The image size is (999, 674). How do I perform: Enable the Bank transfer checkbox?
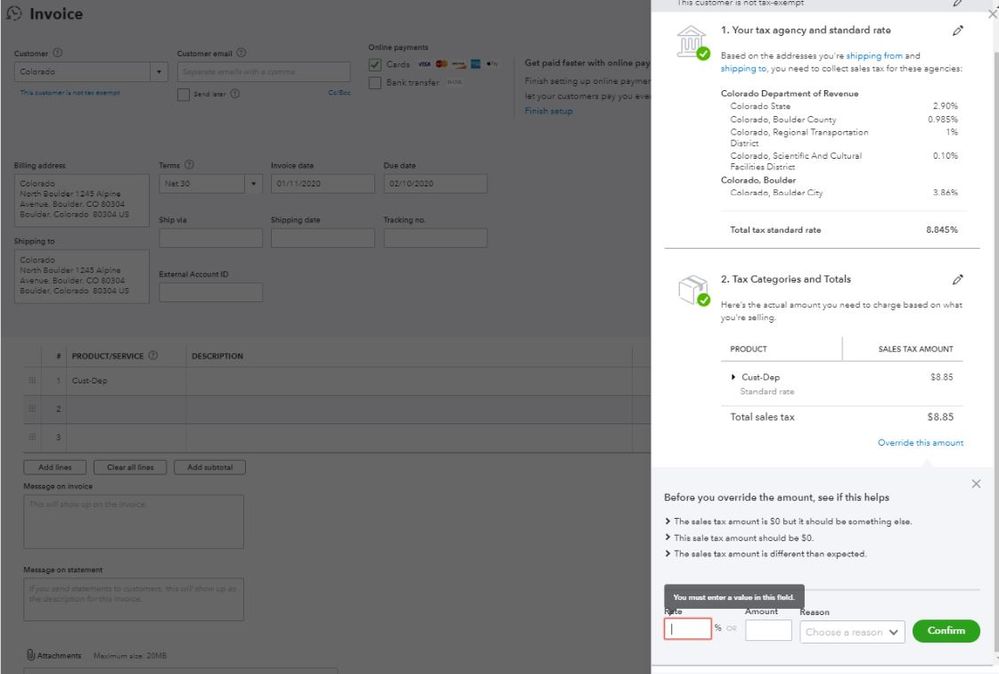pos(375,83)
